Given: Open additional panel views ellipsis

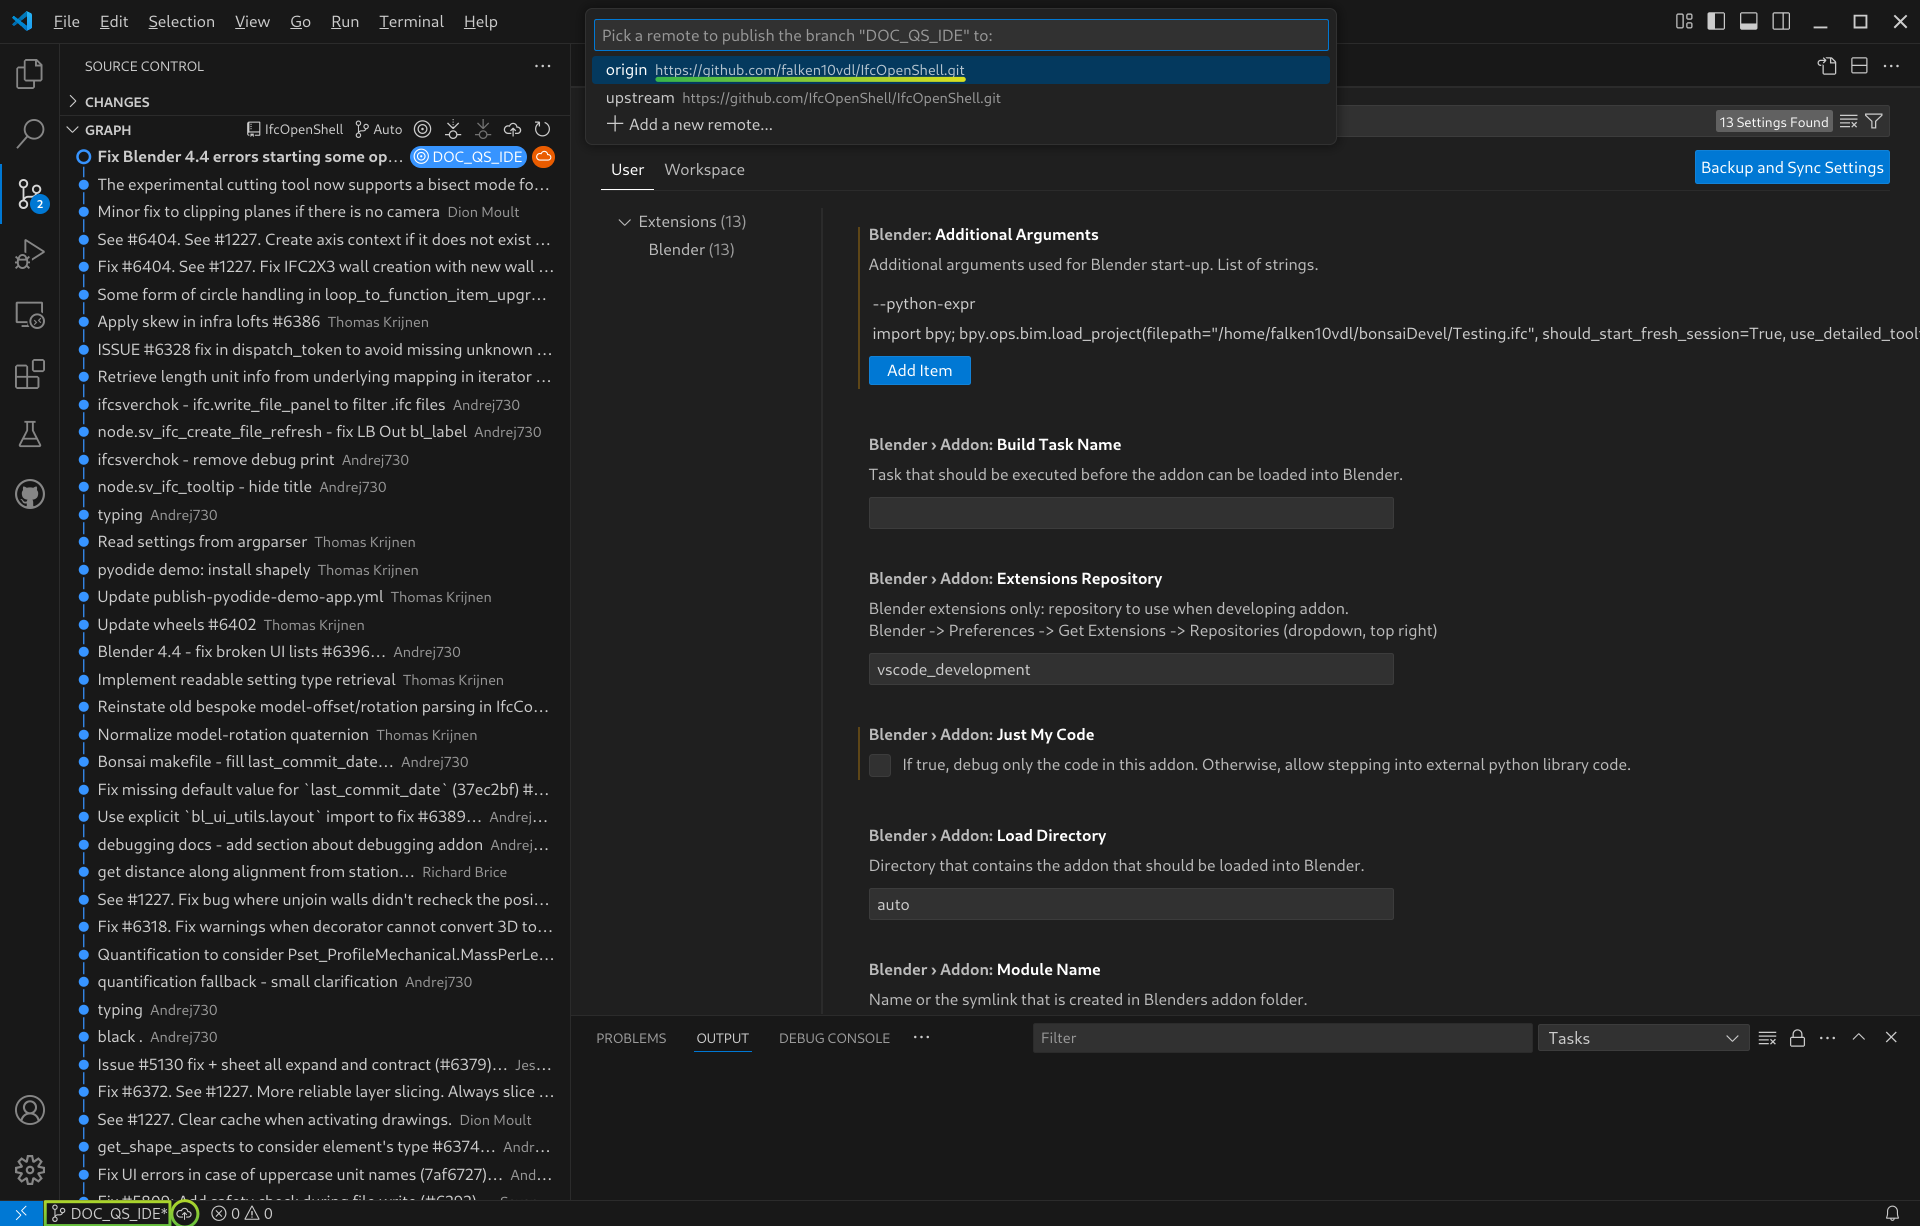Looking at the screenshot, I should point(921,1038).
